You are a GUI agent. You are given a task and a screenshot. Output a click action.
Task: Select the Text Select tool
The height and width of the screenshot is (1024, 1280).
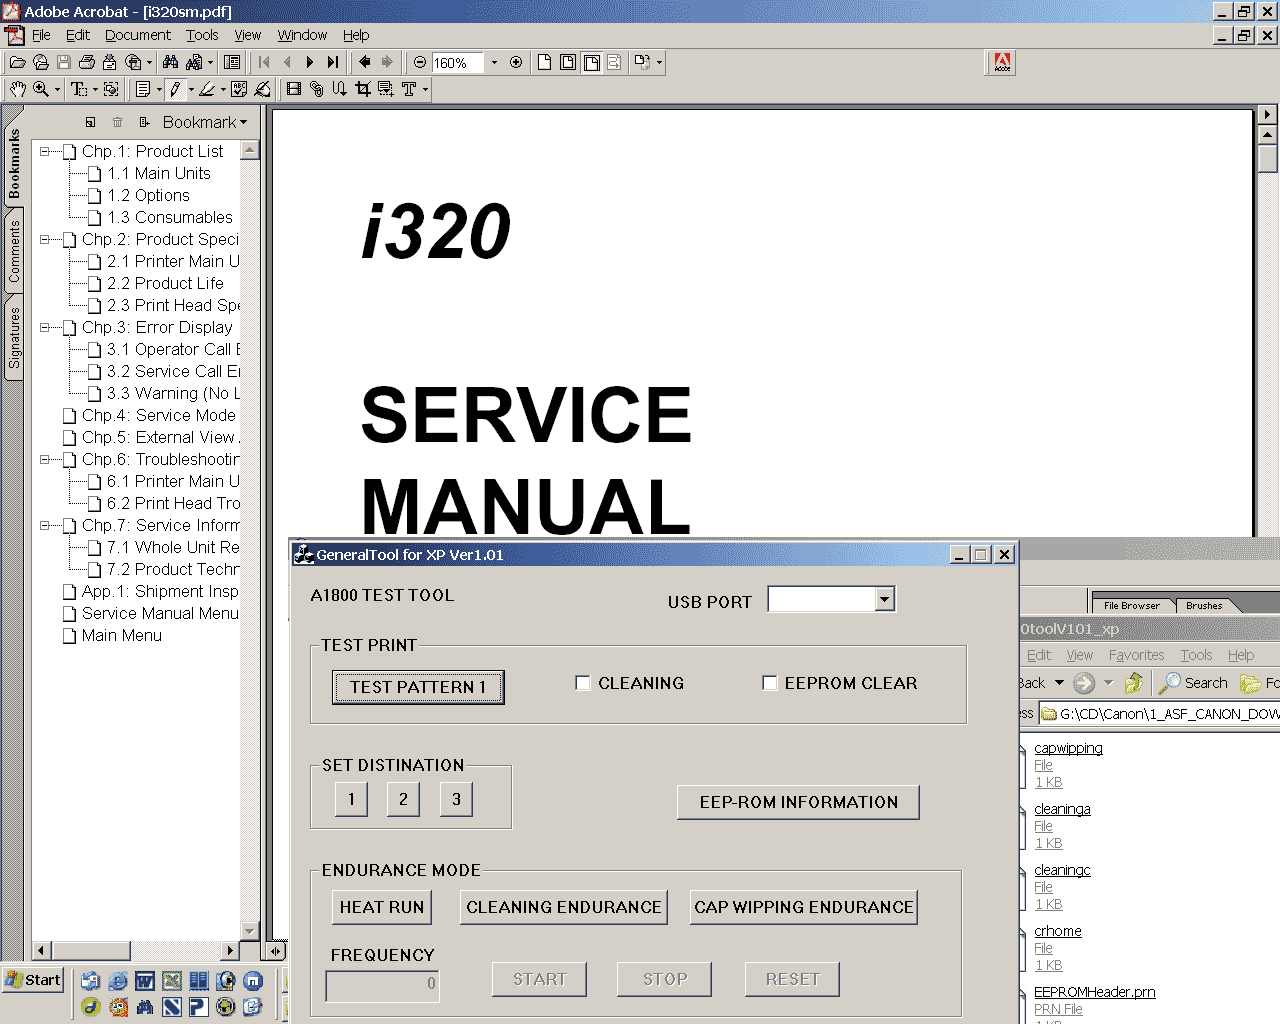pyautogui.click(x=79, y=89)
